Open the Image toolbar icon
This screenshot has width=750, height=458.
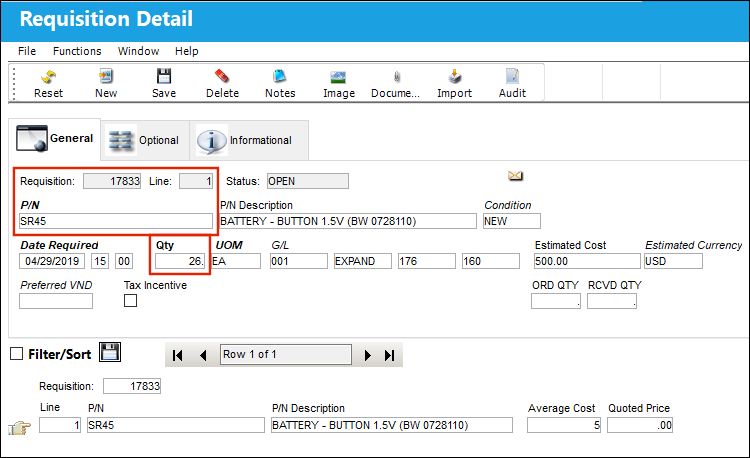(338, 76)
